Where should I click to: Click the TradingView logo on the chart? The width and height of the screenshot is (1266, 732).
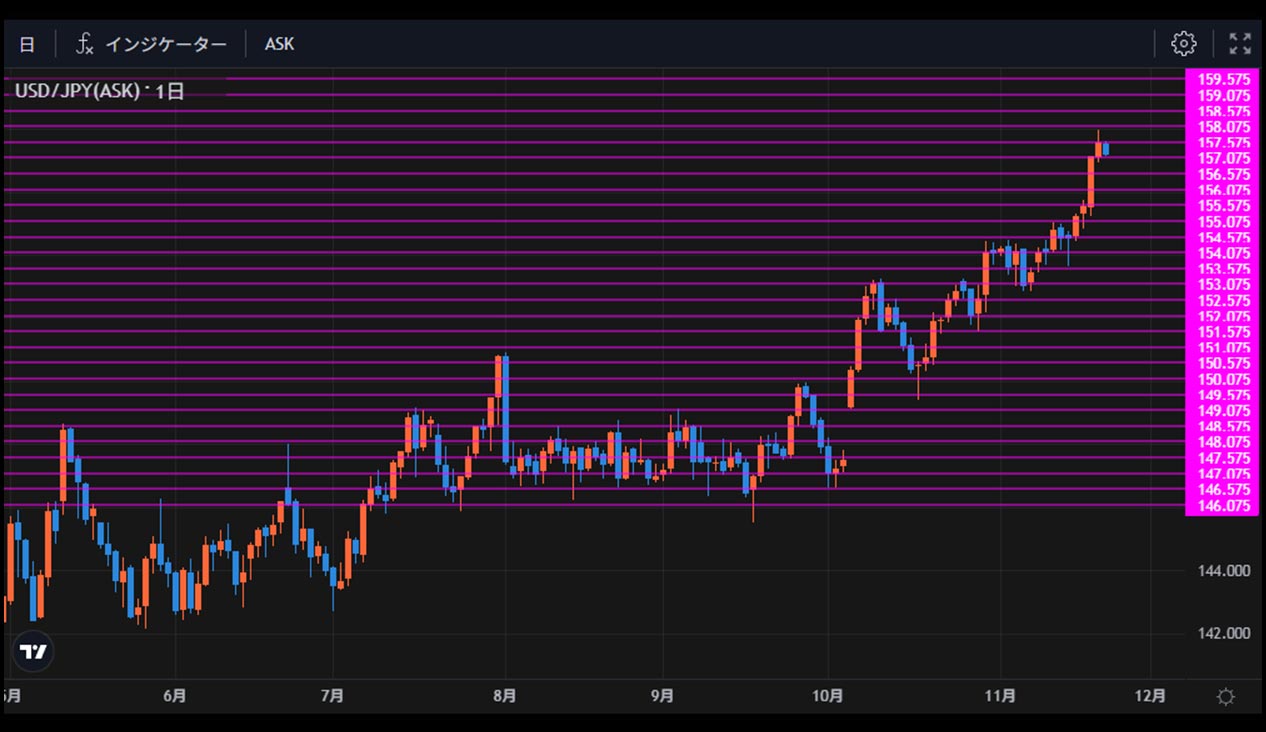(33, 651)
